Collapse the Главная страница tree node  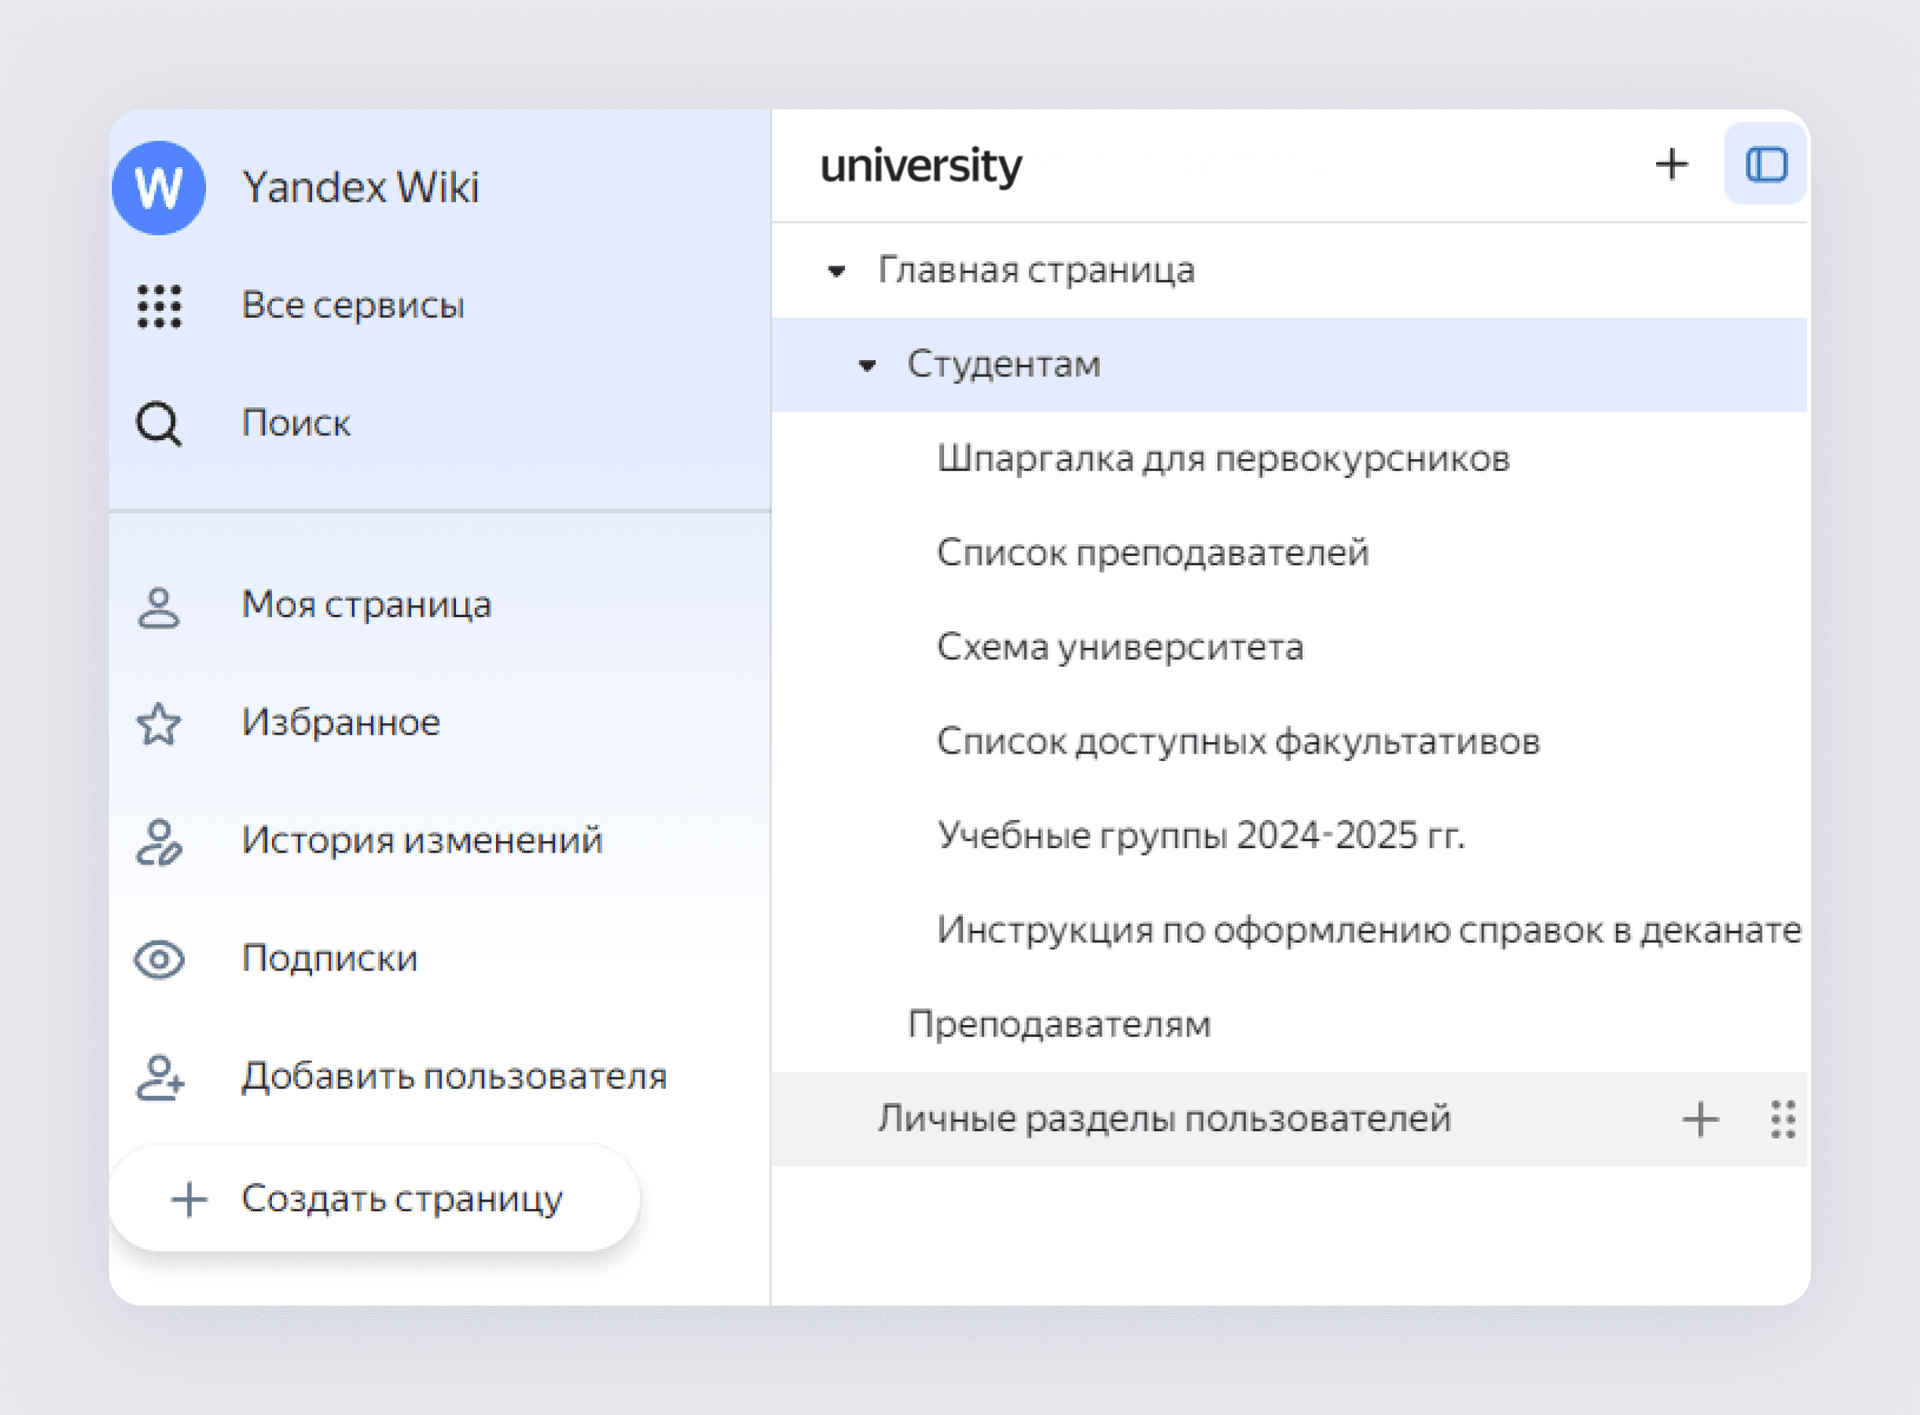click(x=837, y=270)
